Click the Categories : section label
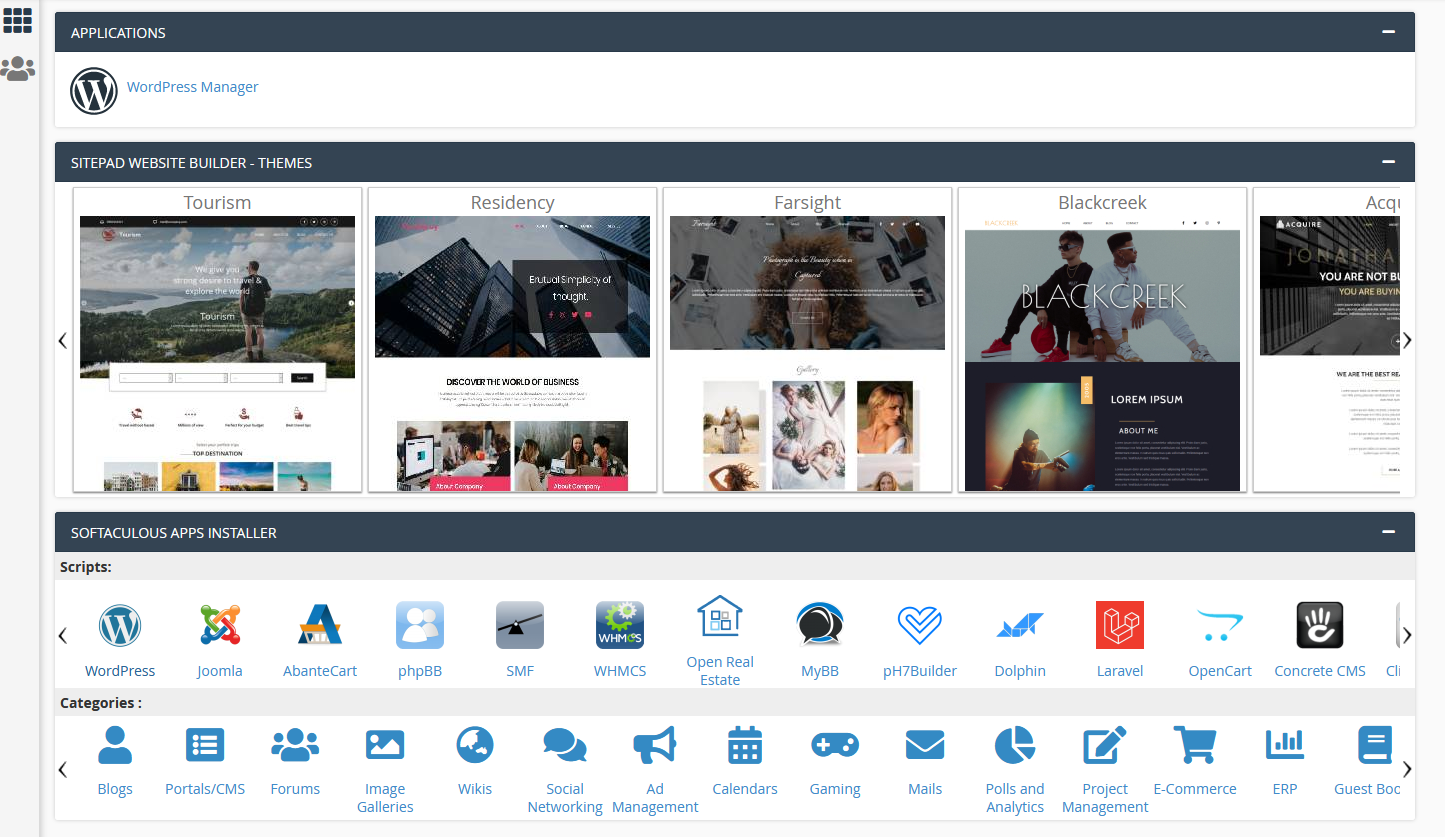Screen dimensions: 1445x837 [x=101, y=703]
